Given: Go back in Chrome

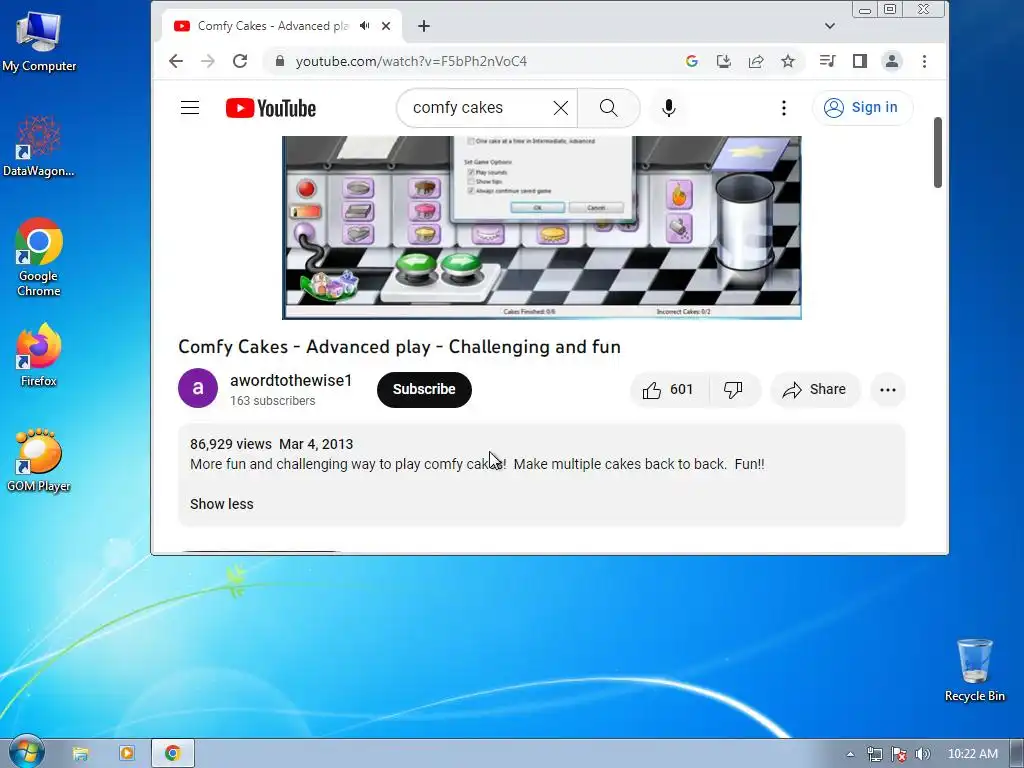Looking at the screenshot, I should click(176, 61).
